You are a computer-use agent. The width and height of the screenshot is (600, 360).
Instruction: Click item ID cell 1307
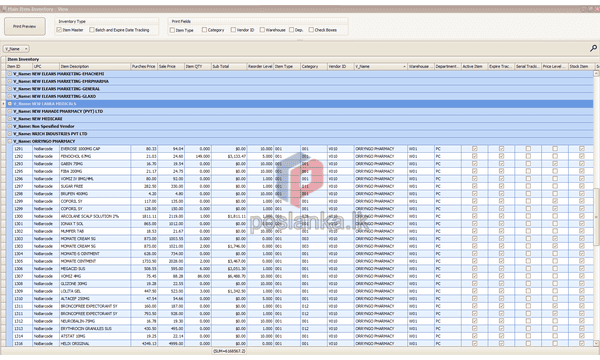point(22,276)
